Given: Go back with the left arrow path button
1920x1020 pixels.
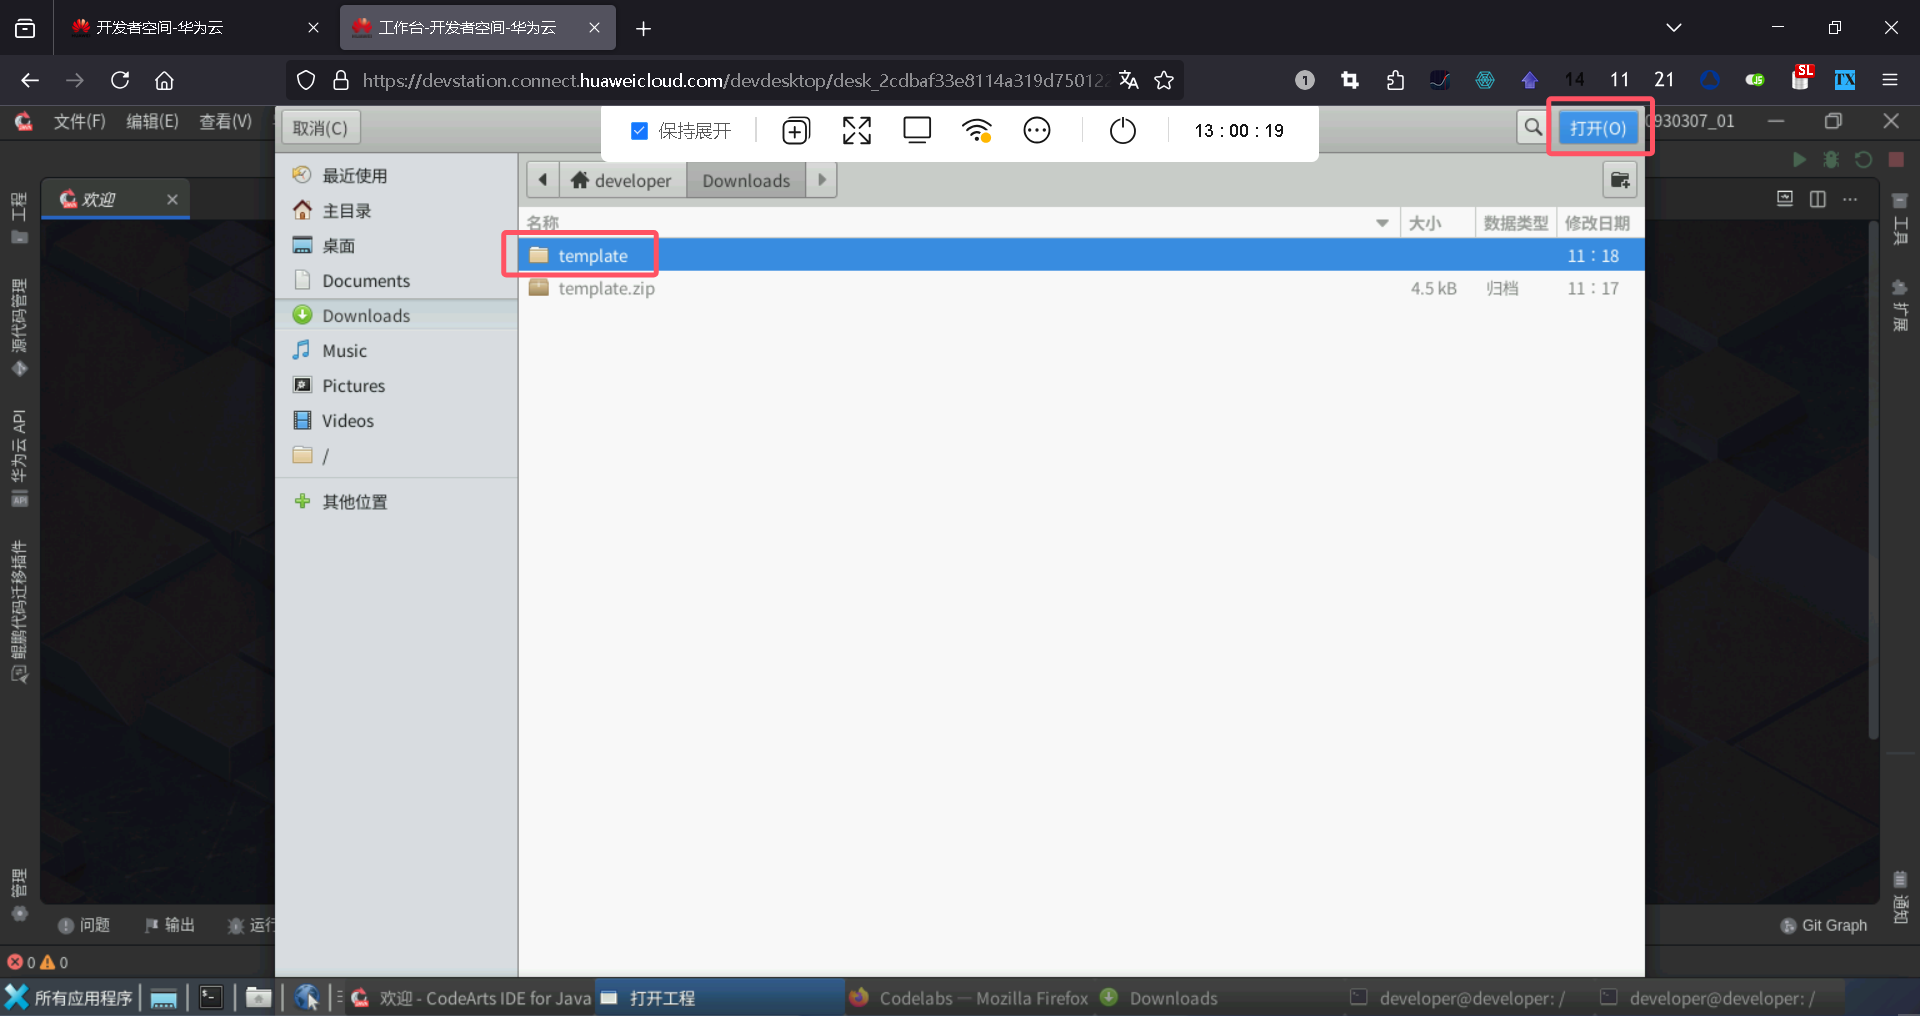Looking at the screenshot, I should pyautogui.click(x=543, y=180).
